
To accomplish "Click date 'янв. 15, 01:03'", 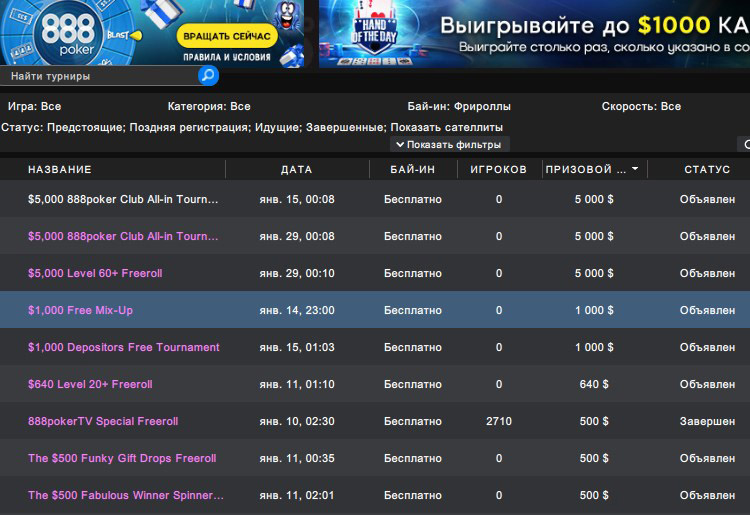I will [297, 347].
